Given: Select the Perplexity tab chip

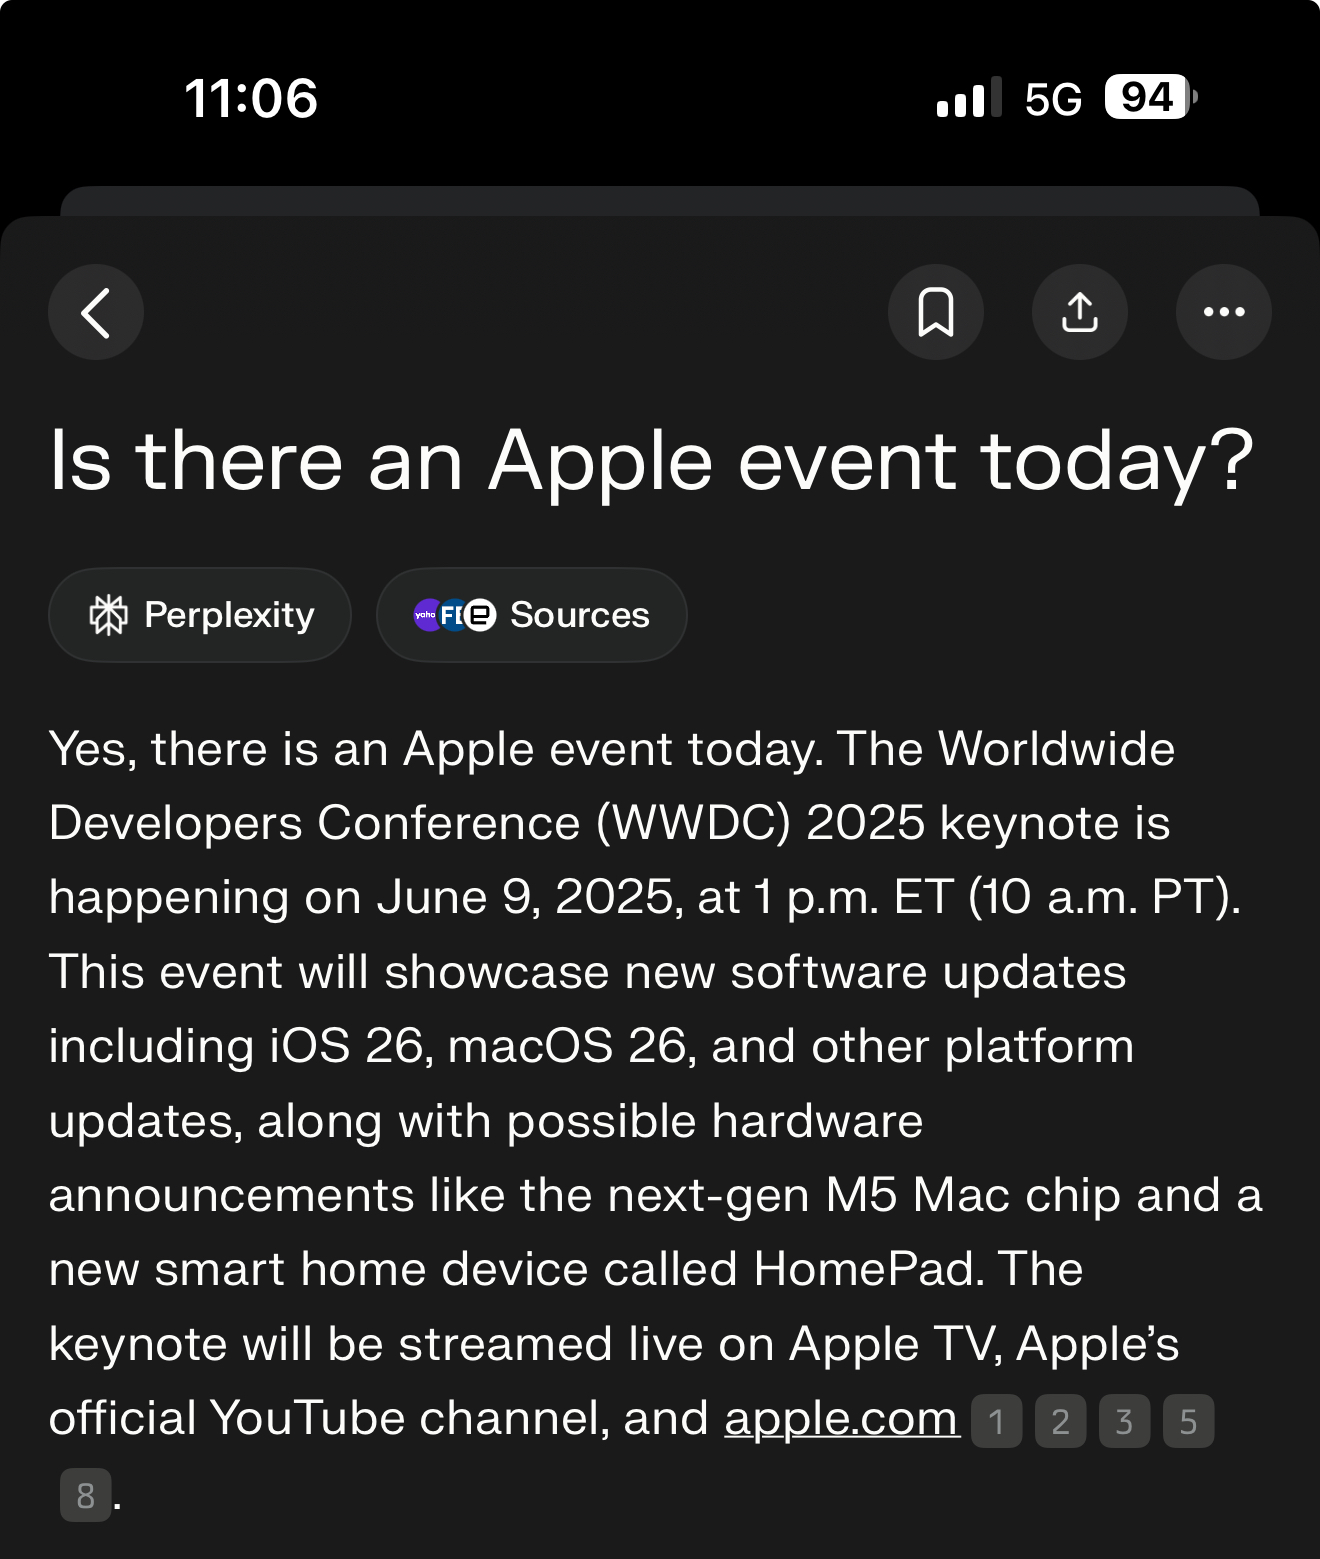Looking at the screenshot, I should [200, 615].
